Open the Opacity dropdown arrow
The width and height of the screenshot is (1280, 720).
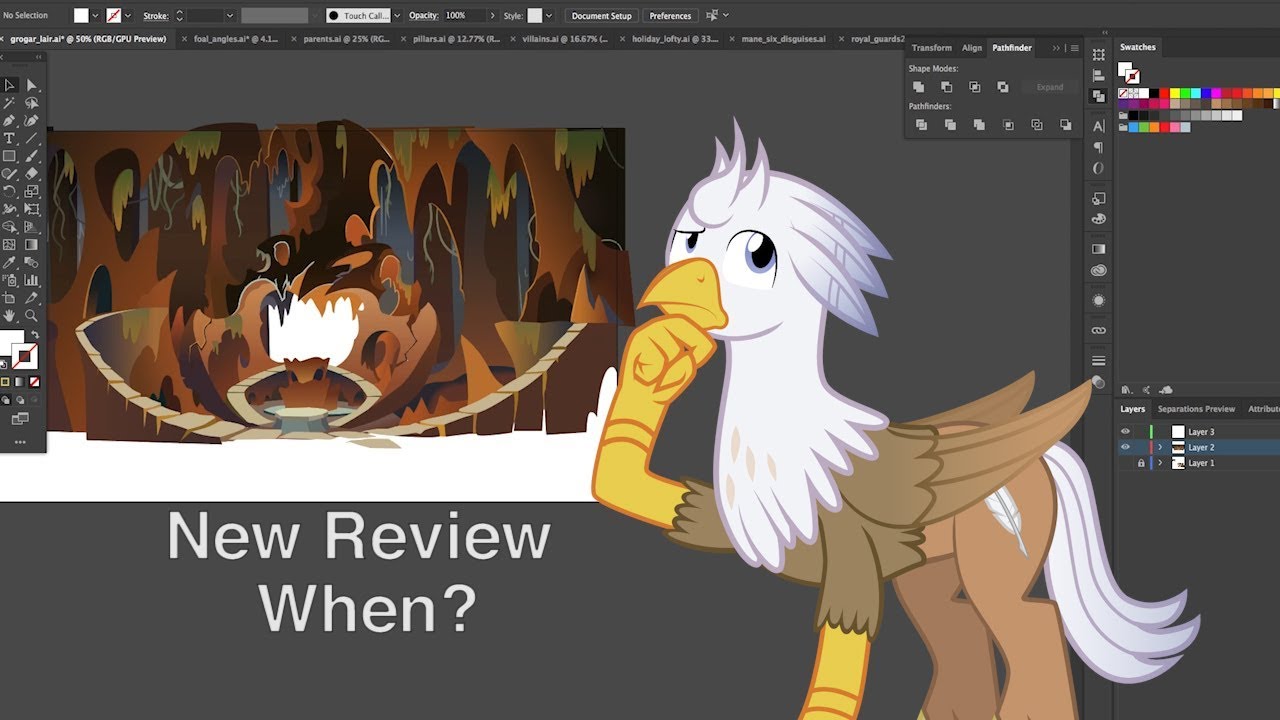pyautogui.click(x=492, y=16)
